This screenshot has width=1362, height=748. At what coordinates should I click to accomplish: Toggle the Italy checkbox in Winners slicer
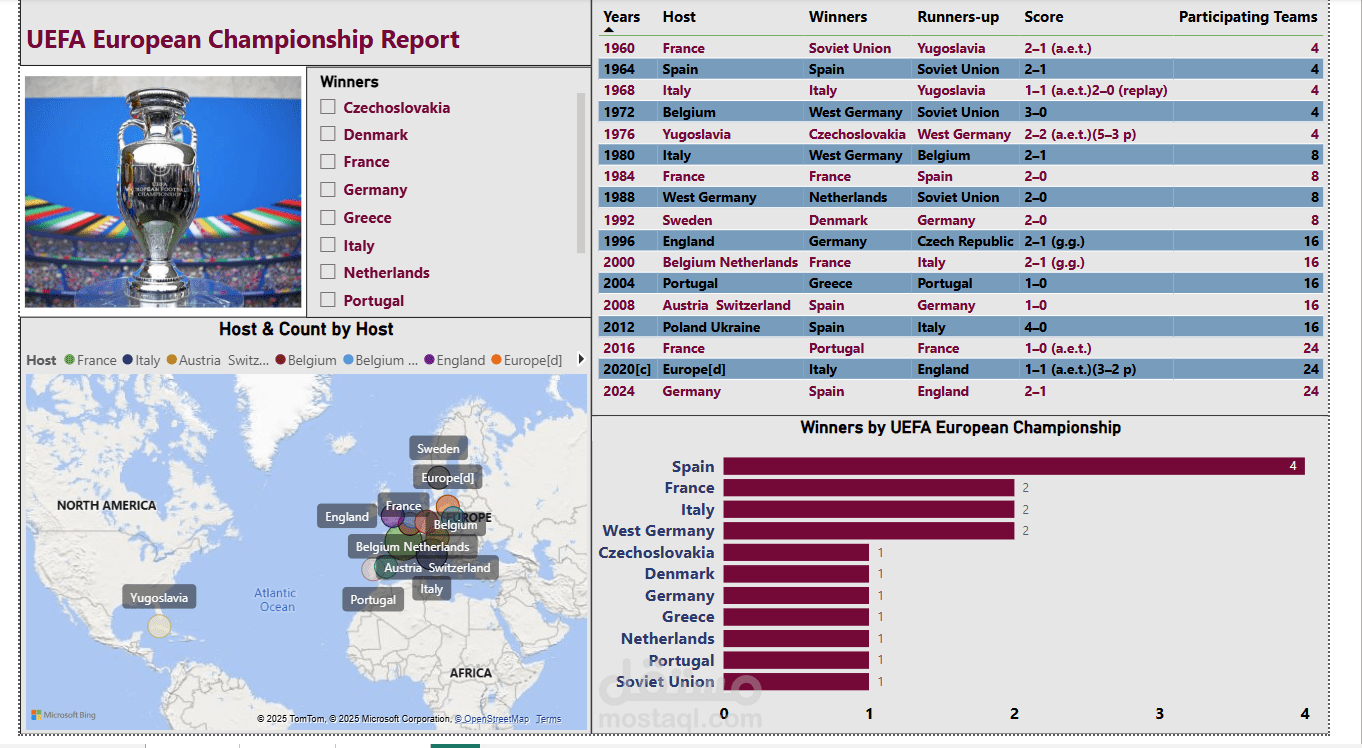[x=327, y=245]
